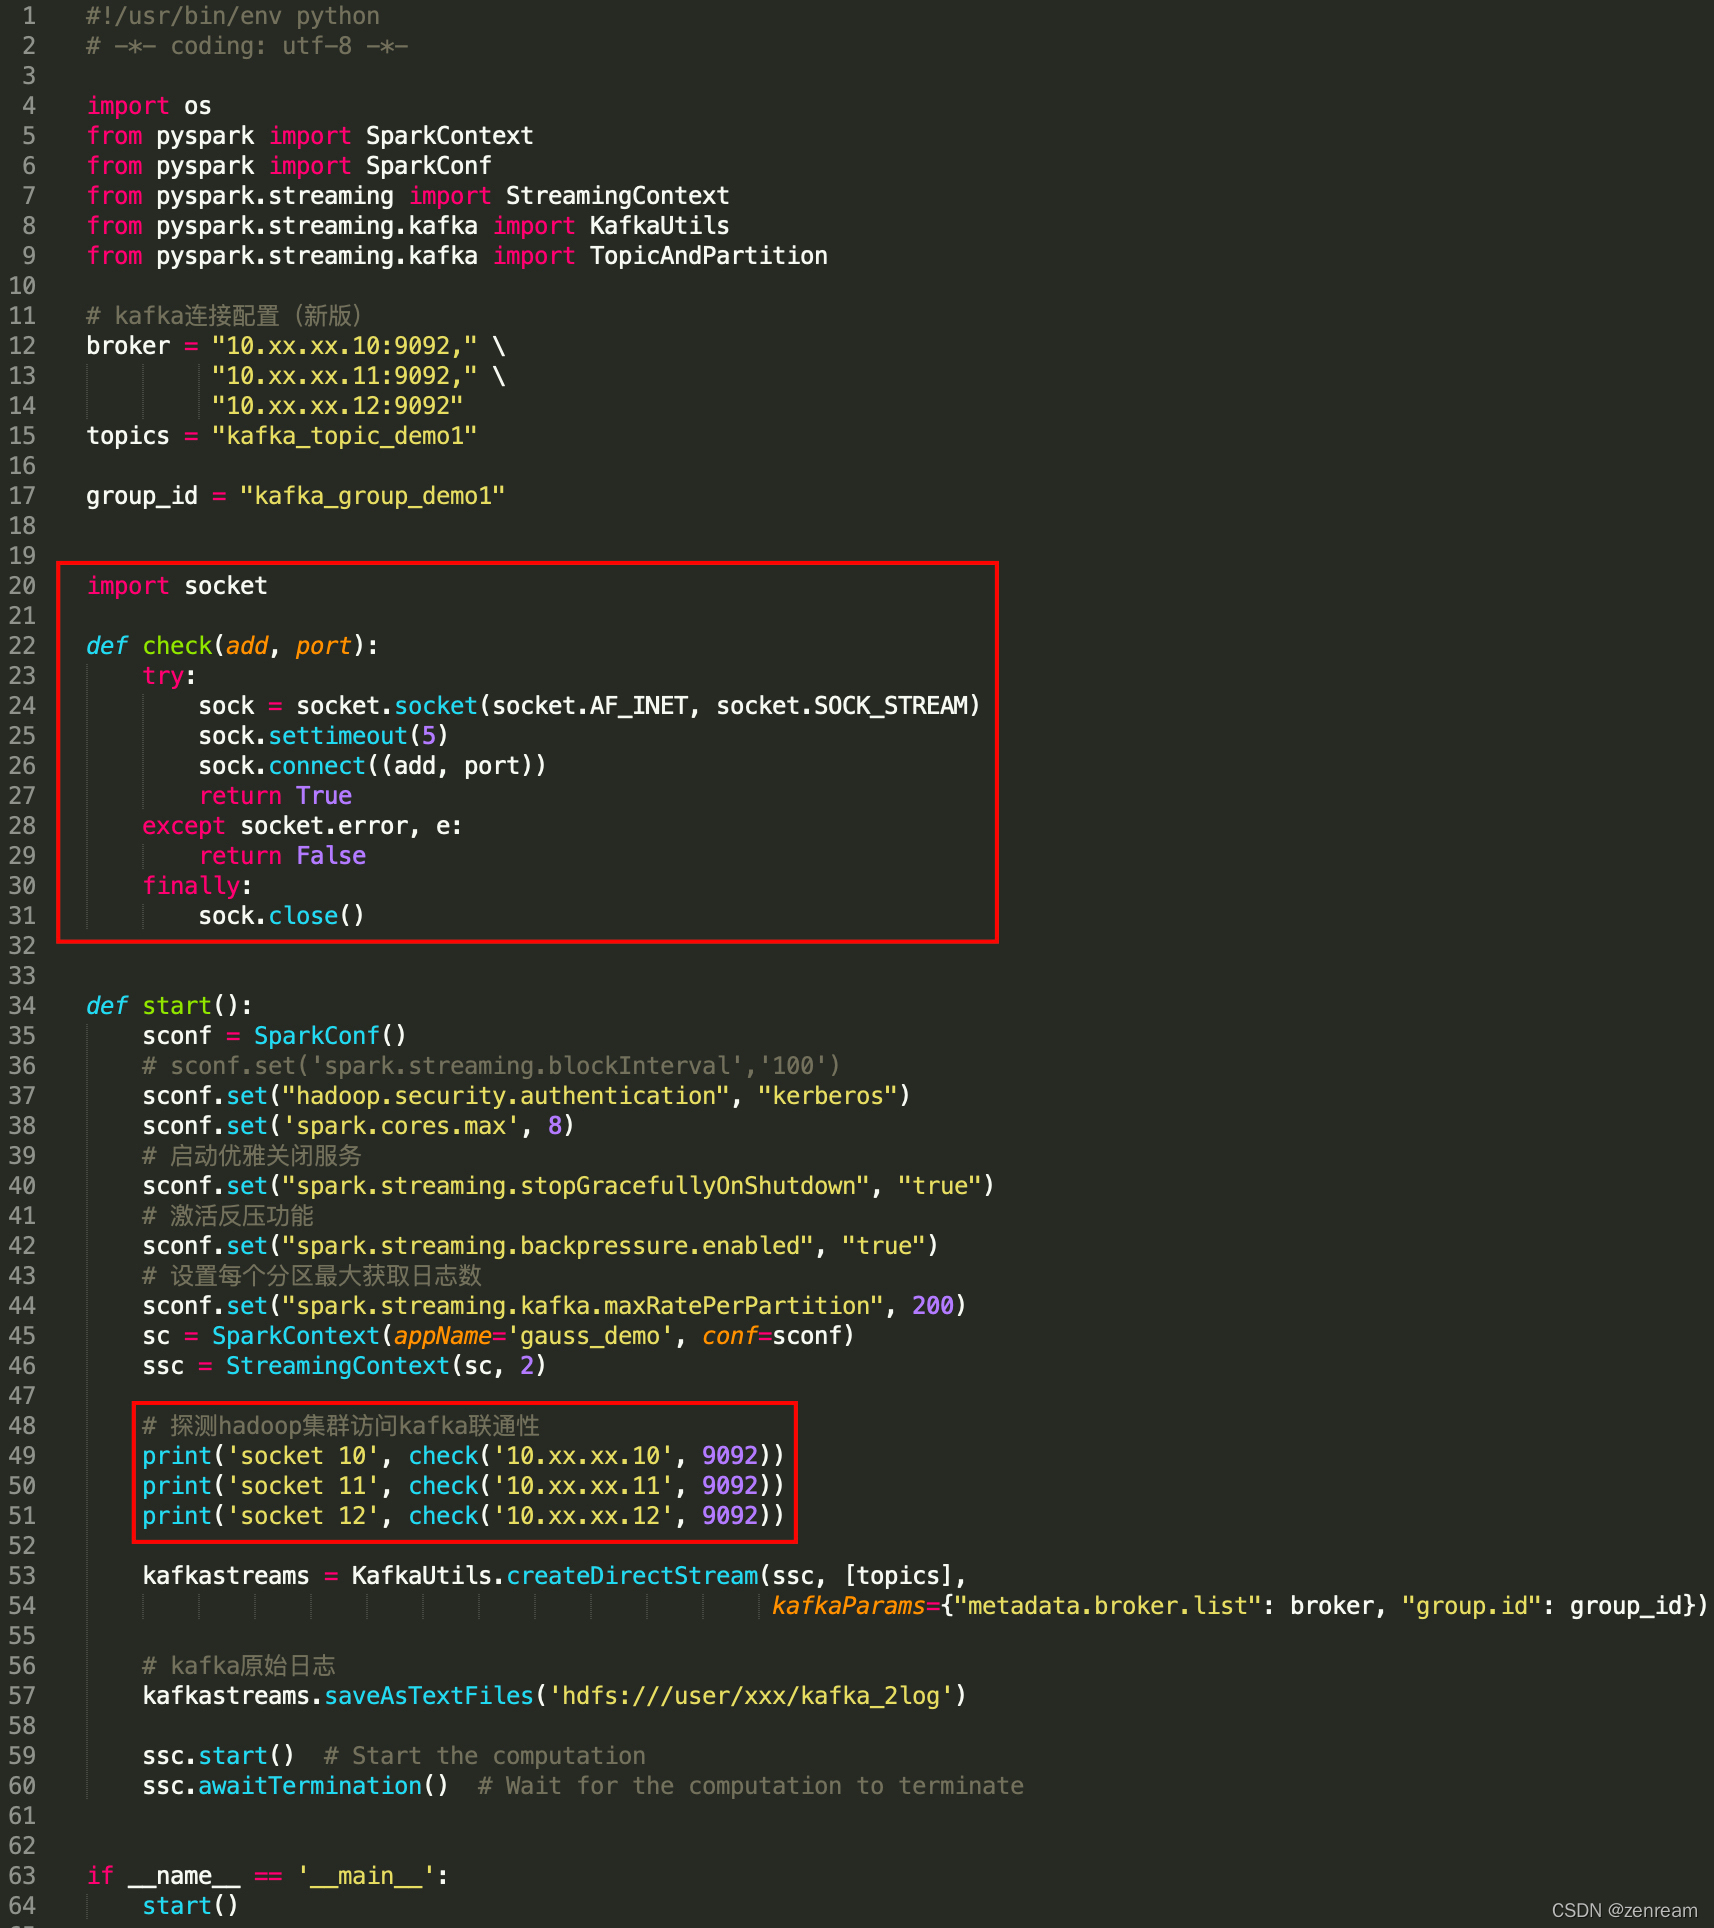Click the string "kafka_topic_demo1"
1714x1928 pixels.
344,436
